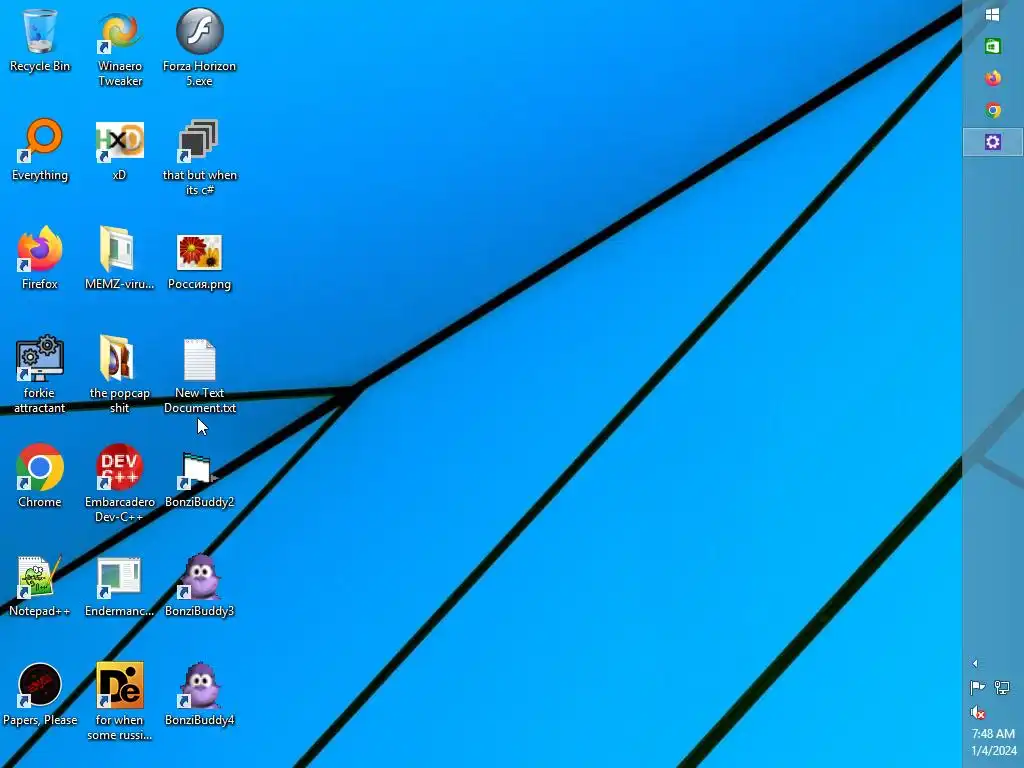Click the Everything search shortcut

pos(40,150)
